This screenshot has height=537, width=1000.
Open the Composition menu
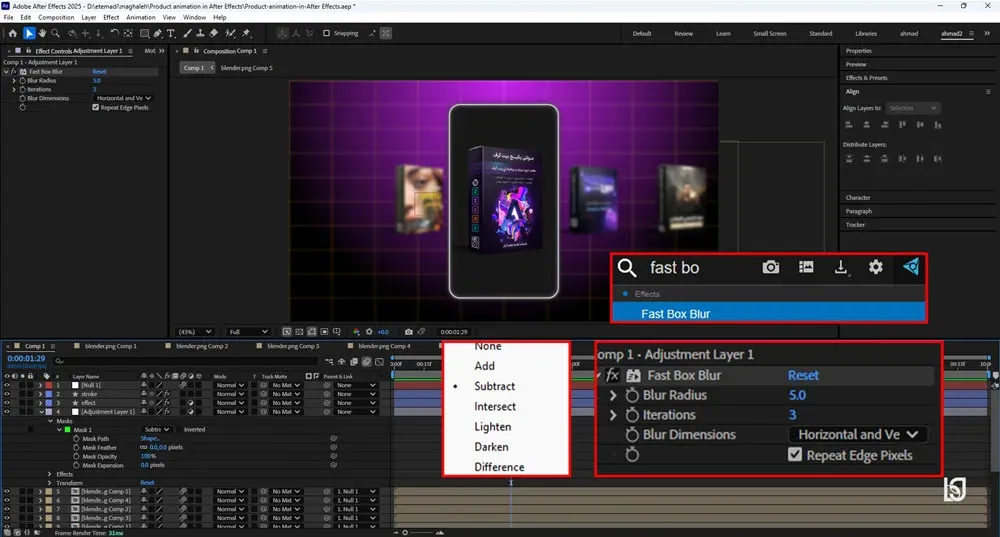point(56,17)
